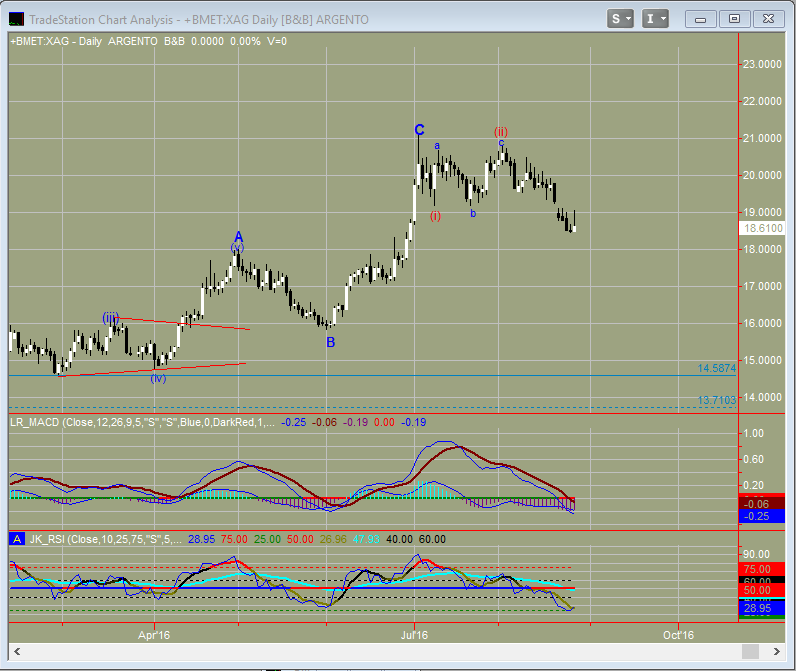796x671 pixels.
Task: Click the 13.7103 level label
Action: (716, 400)
